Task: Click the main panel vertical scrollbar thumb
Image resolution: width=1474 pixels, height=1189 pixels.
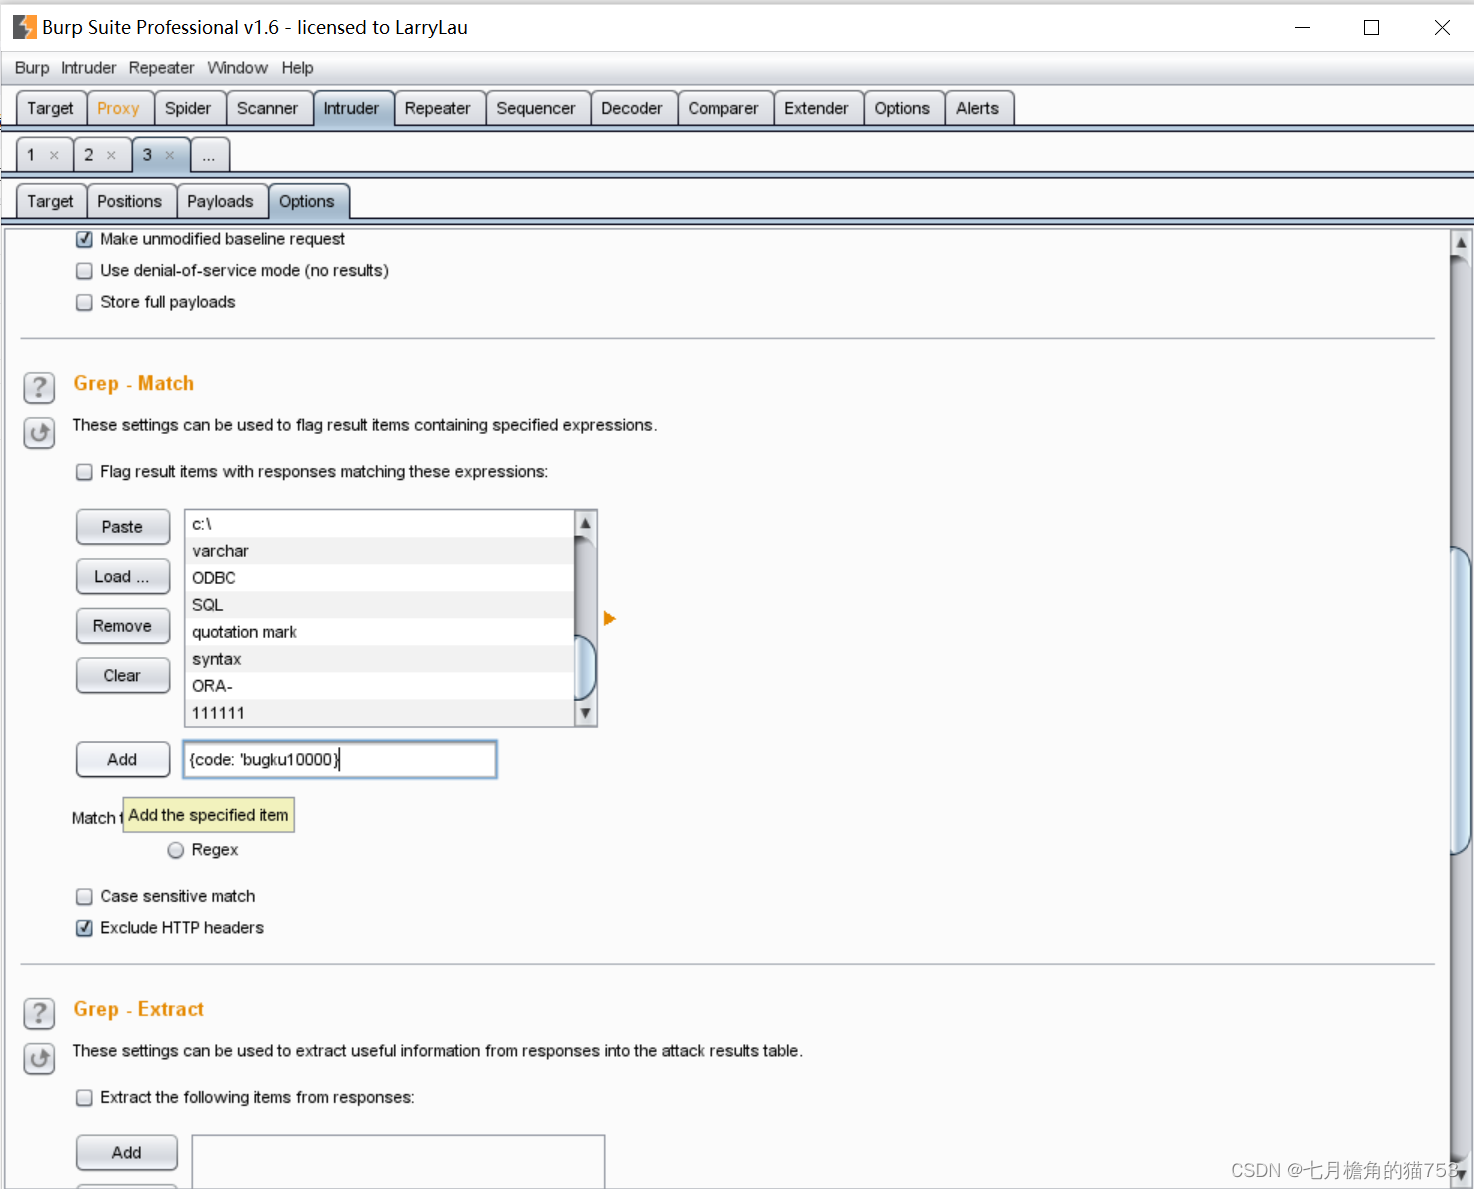Action: (x=1461, y=700)
